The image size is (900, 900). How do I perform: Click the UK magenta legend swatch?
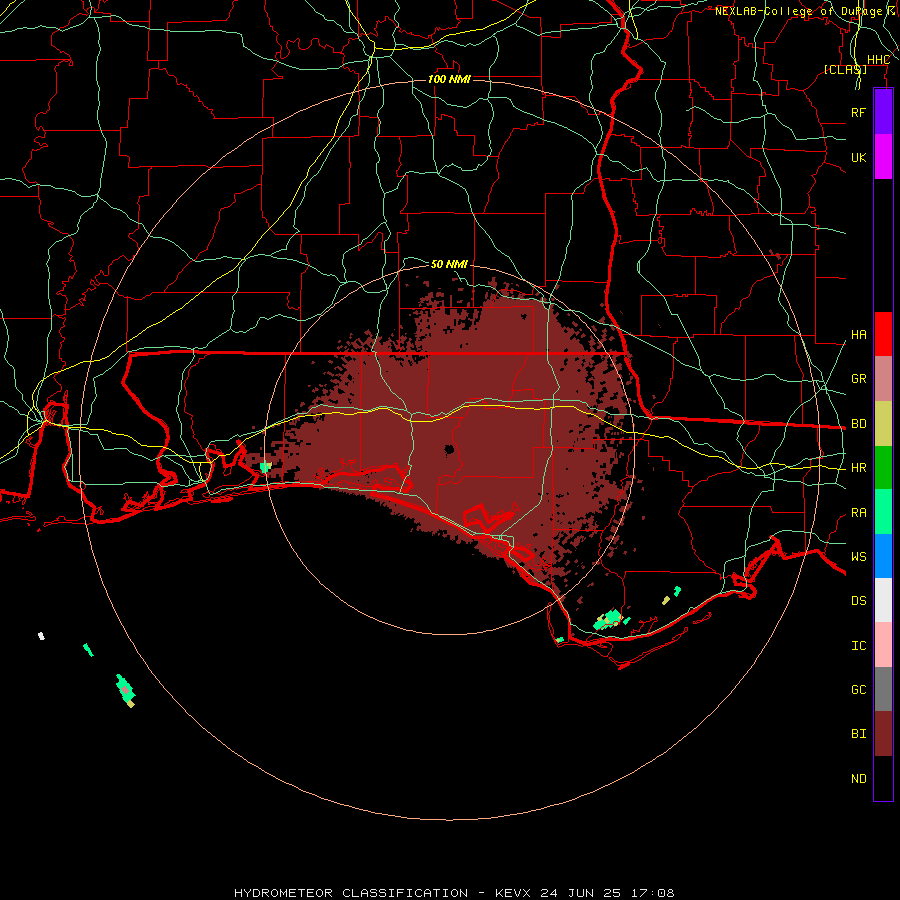click(x=883, y=157)
